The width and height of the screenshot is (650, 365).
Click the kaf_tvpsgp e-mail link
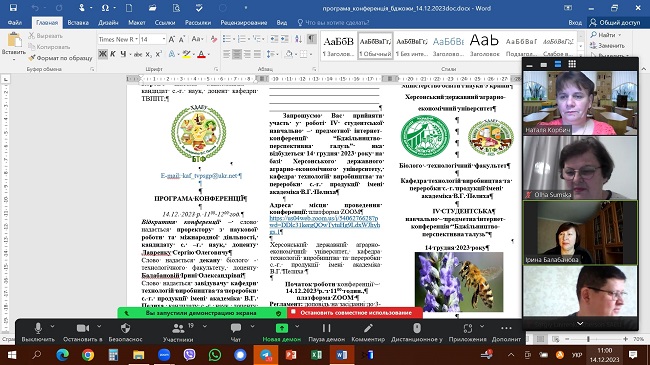(201, 175)
